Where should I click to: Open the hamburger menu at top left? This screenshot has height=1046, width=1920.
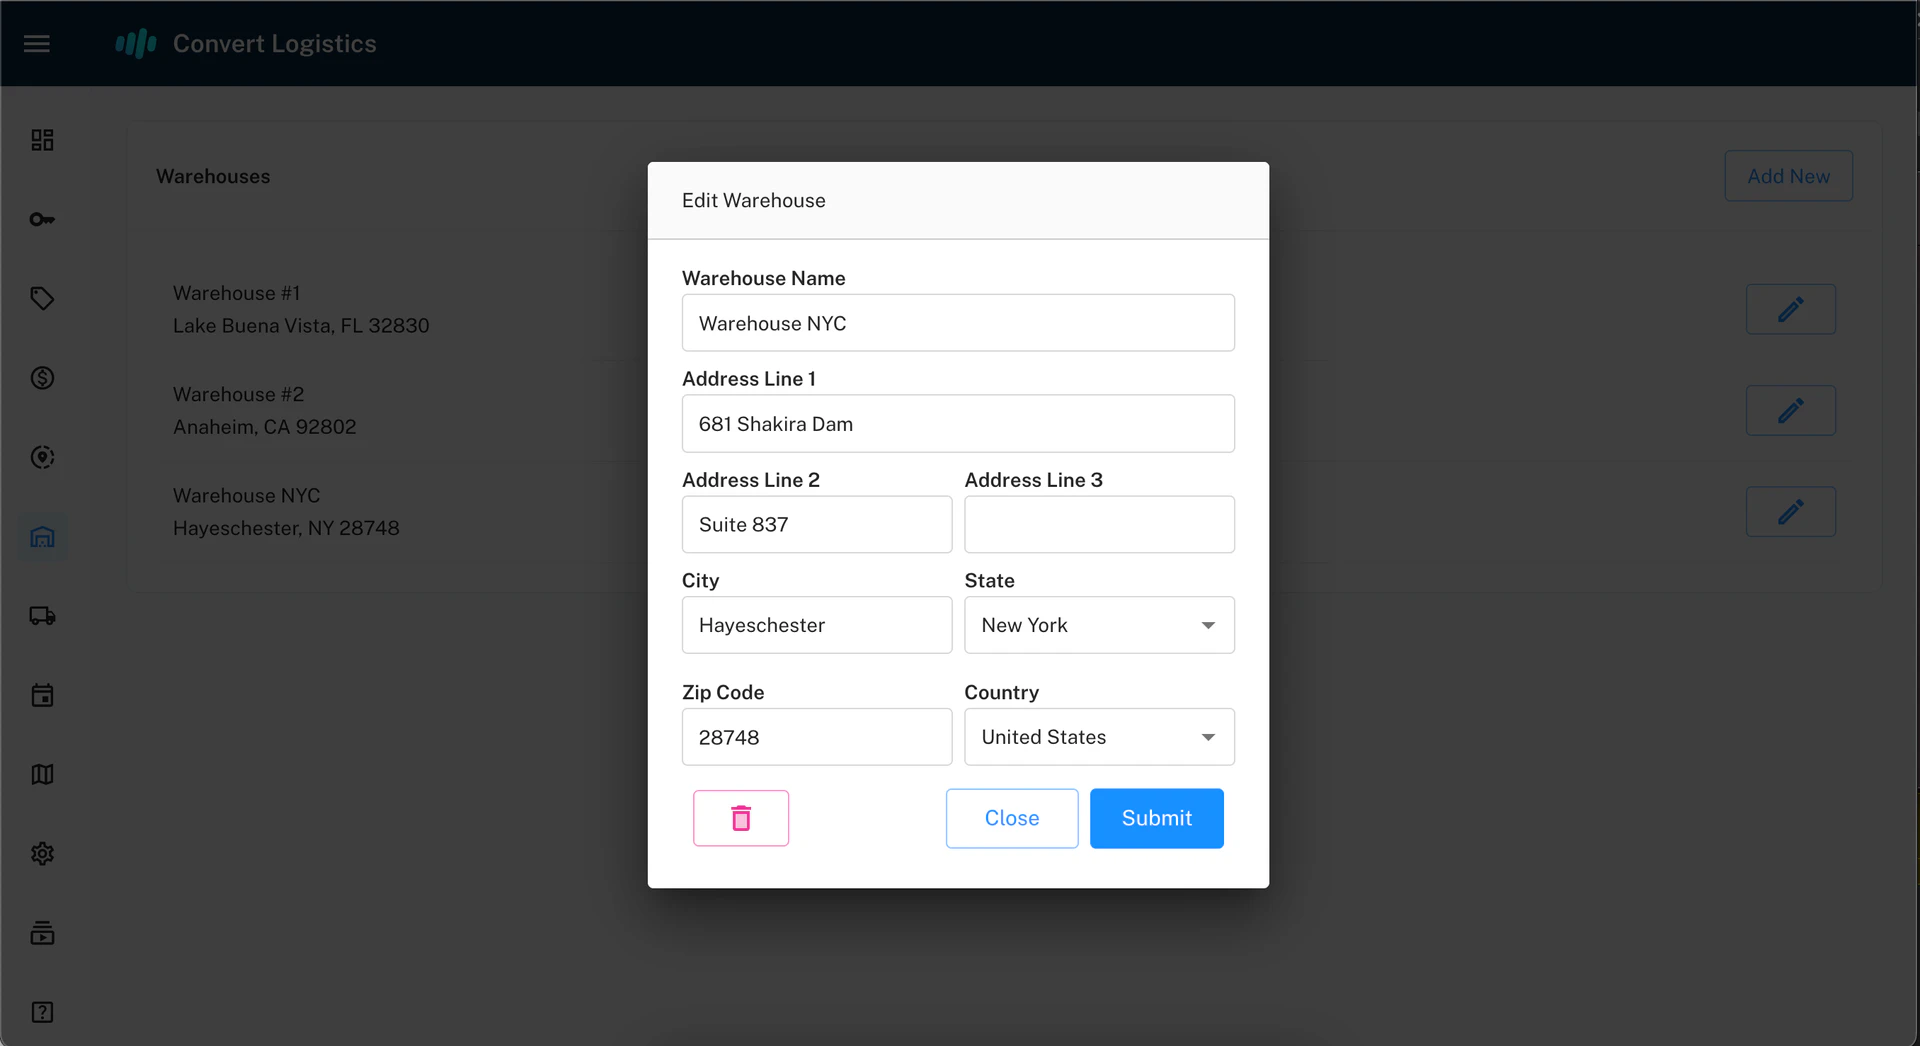coord(37,43)
